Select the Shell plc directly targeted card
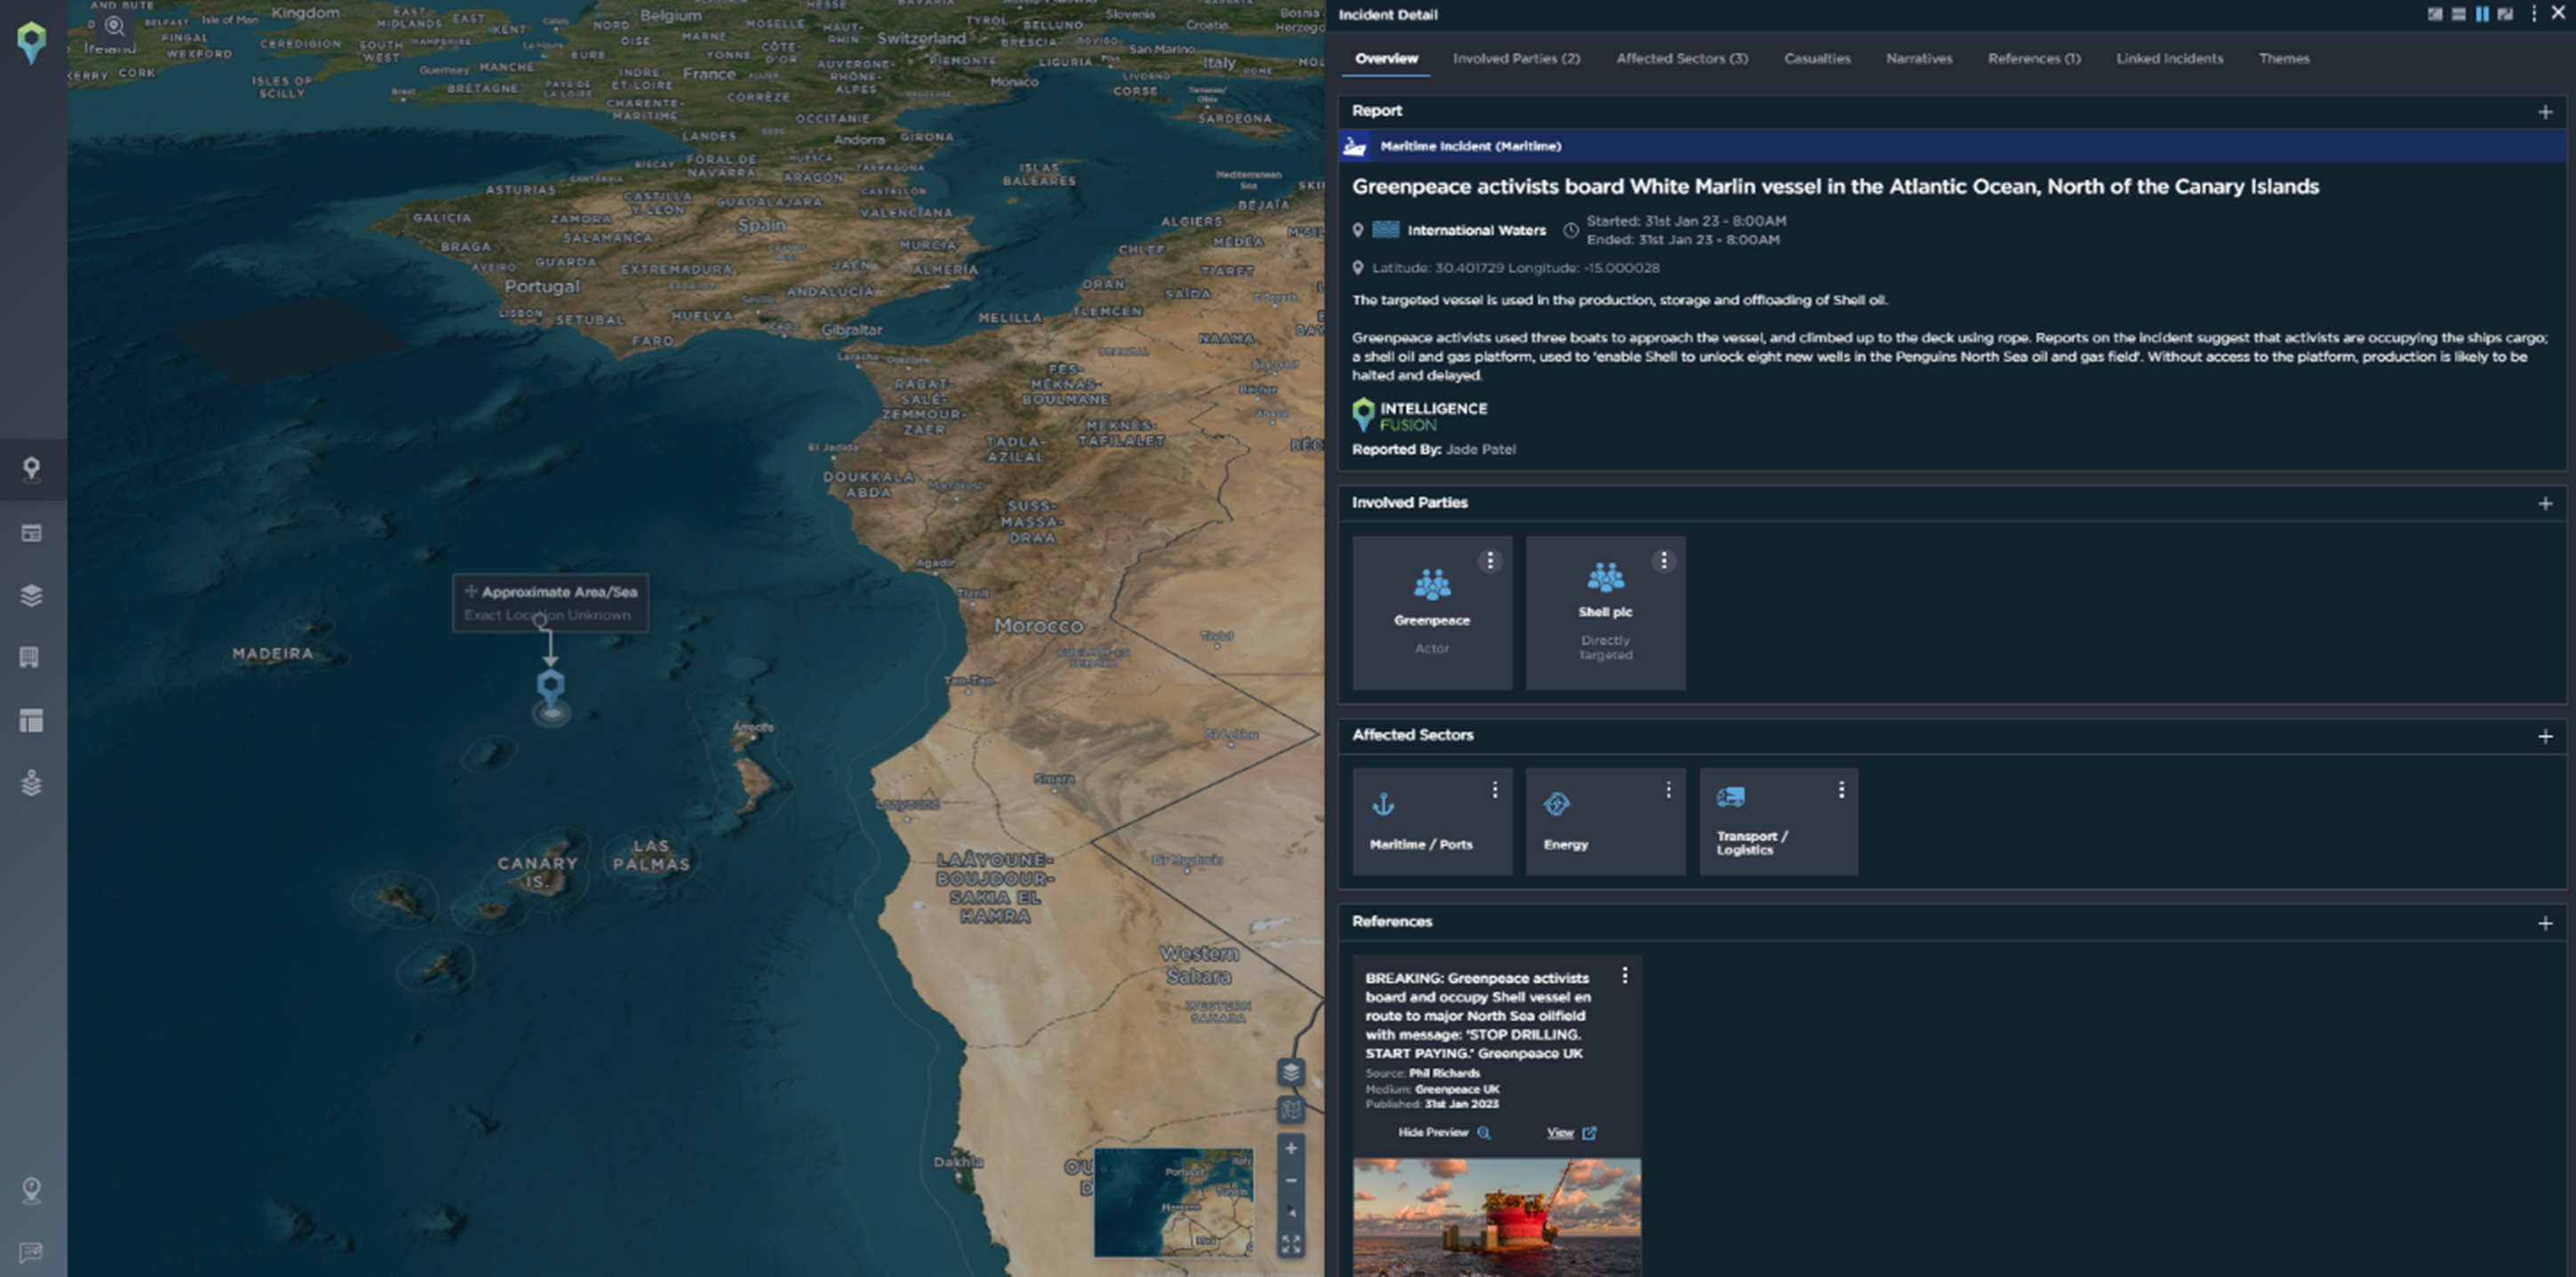Screen dimensions: 2576x1277 tap(1605, 613)
